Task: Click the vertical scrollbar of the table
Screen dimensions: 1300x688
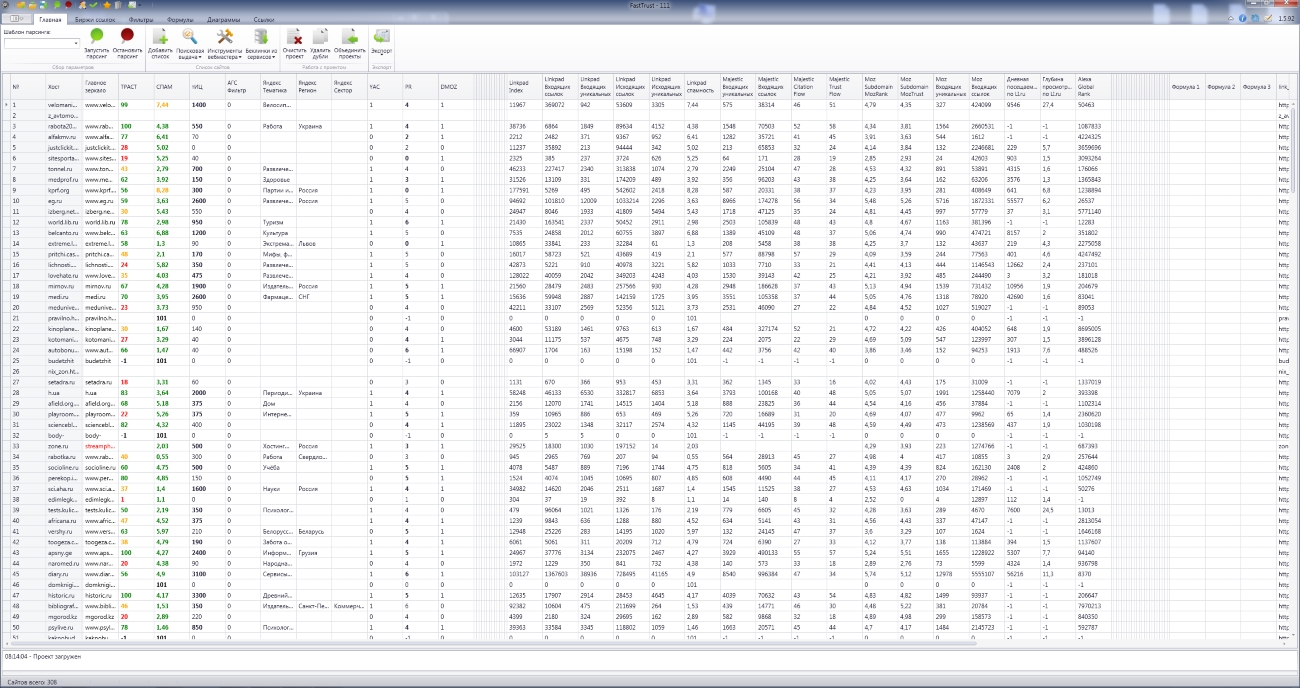Action: tap(1294, 370)
